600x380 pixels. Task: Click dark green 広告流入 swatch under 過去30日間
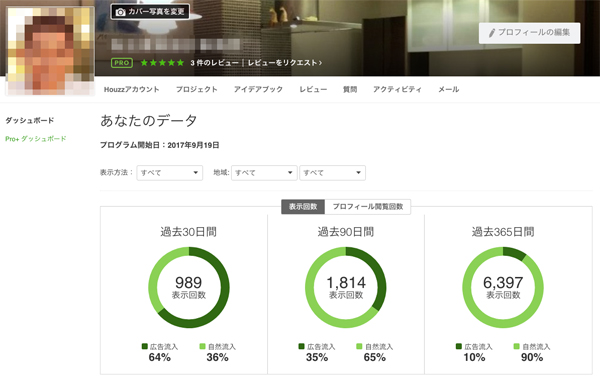(145, 346)
